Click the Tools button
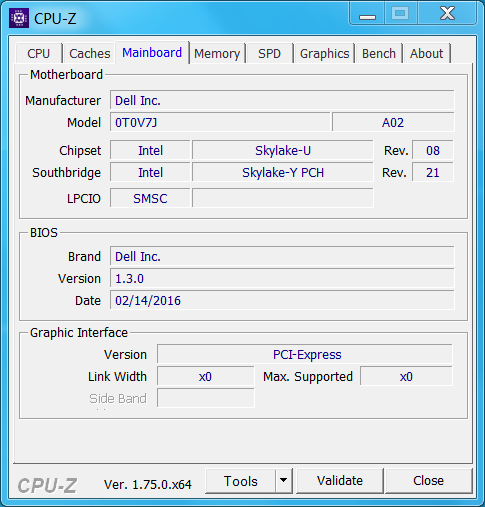 (x=241, y=481)
